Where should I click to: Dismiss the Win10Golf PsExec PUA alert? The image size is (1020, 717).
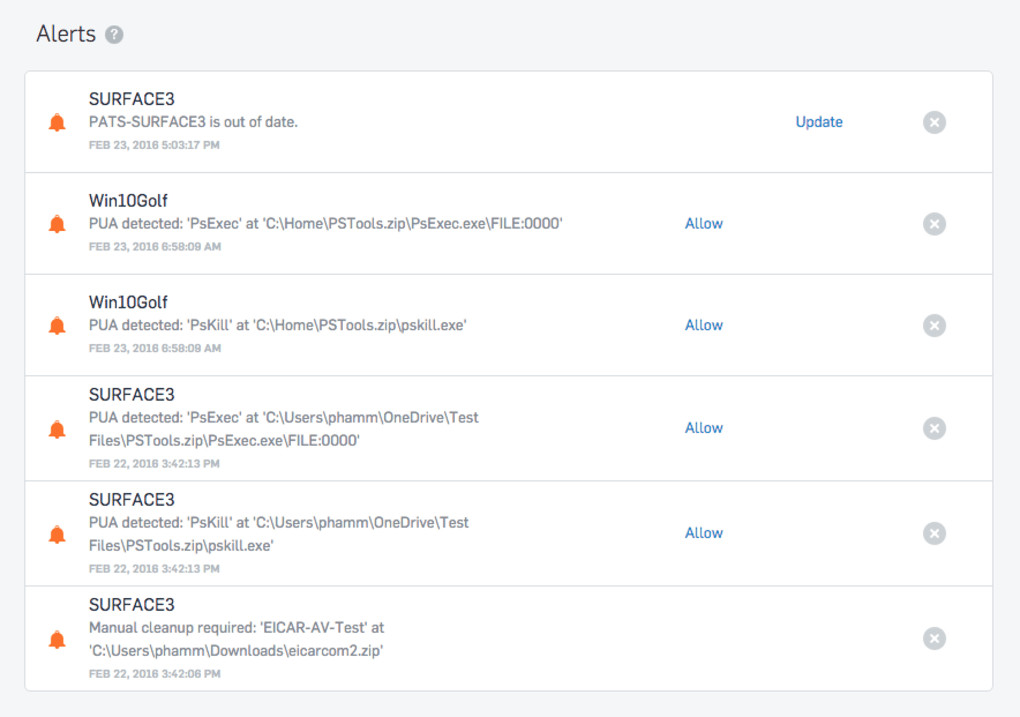pos(934,224)
